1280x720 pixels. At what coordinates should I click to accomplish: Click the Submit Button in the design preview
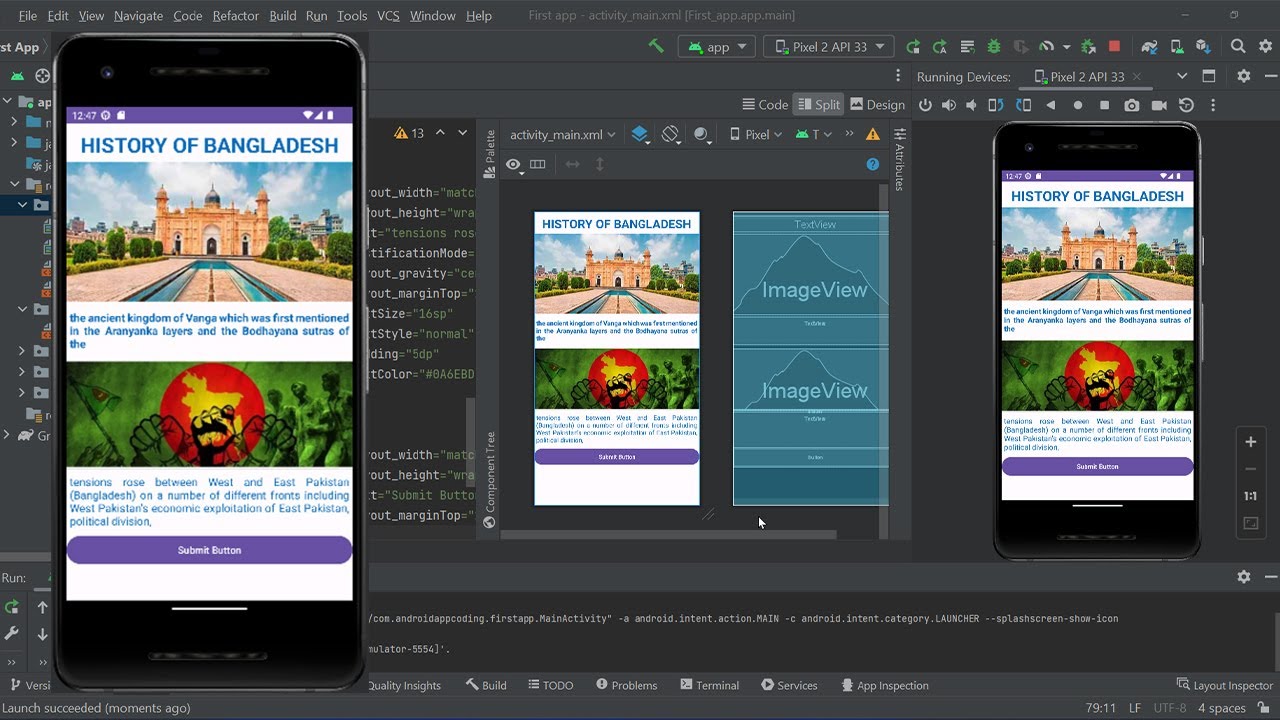617,457
